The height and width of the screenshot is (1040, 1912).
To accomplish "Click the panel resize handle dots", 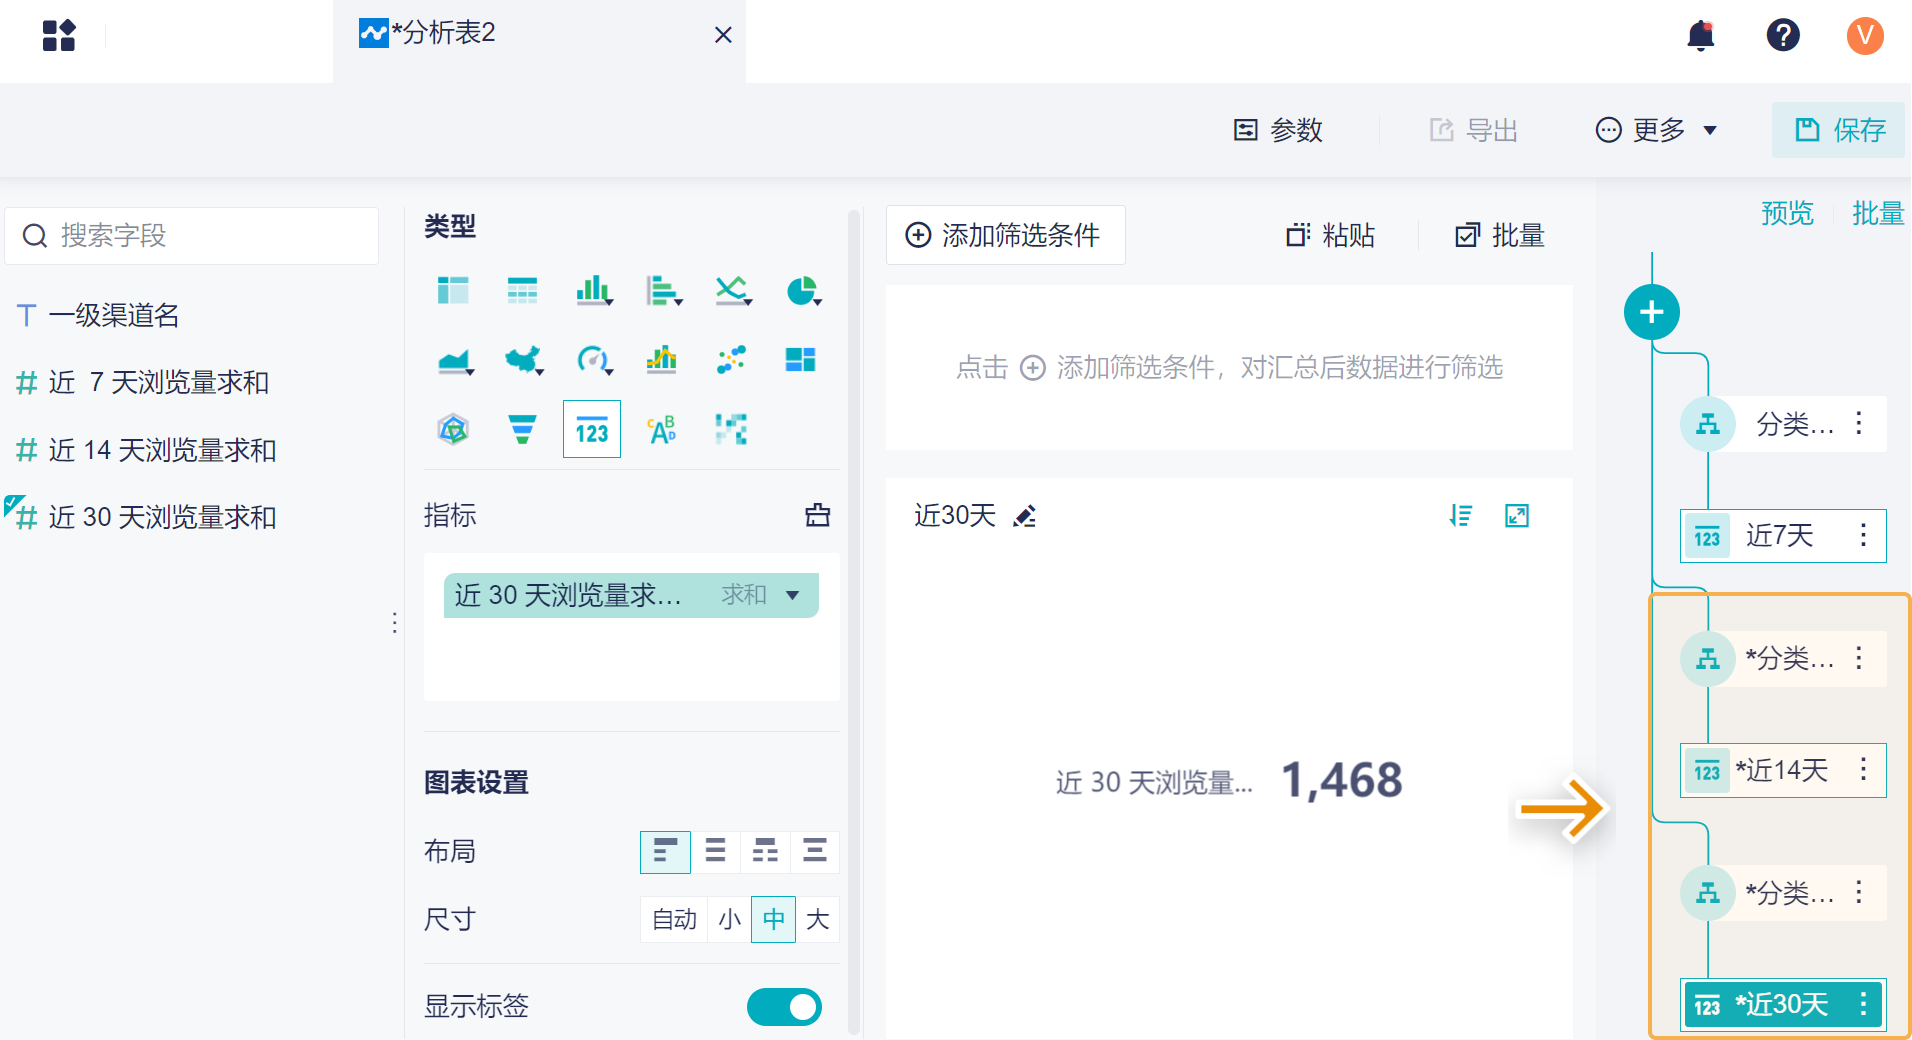I will pos(395,623).
